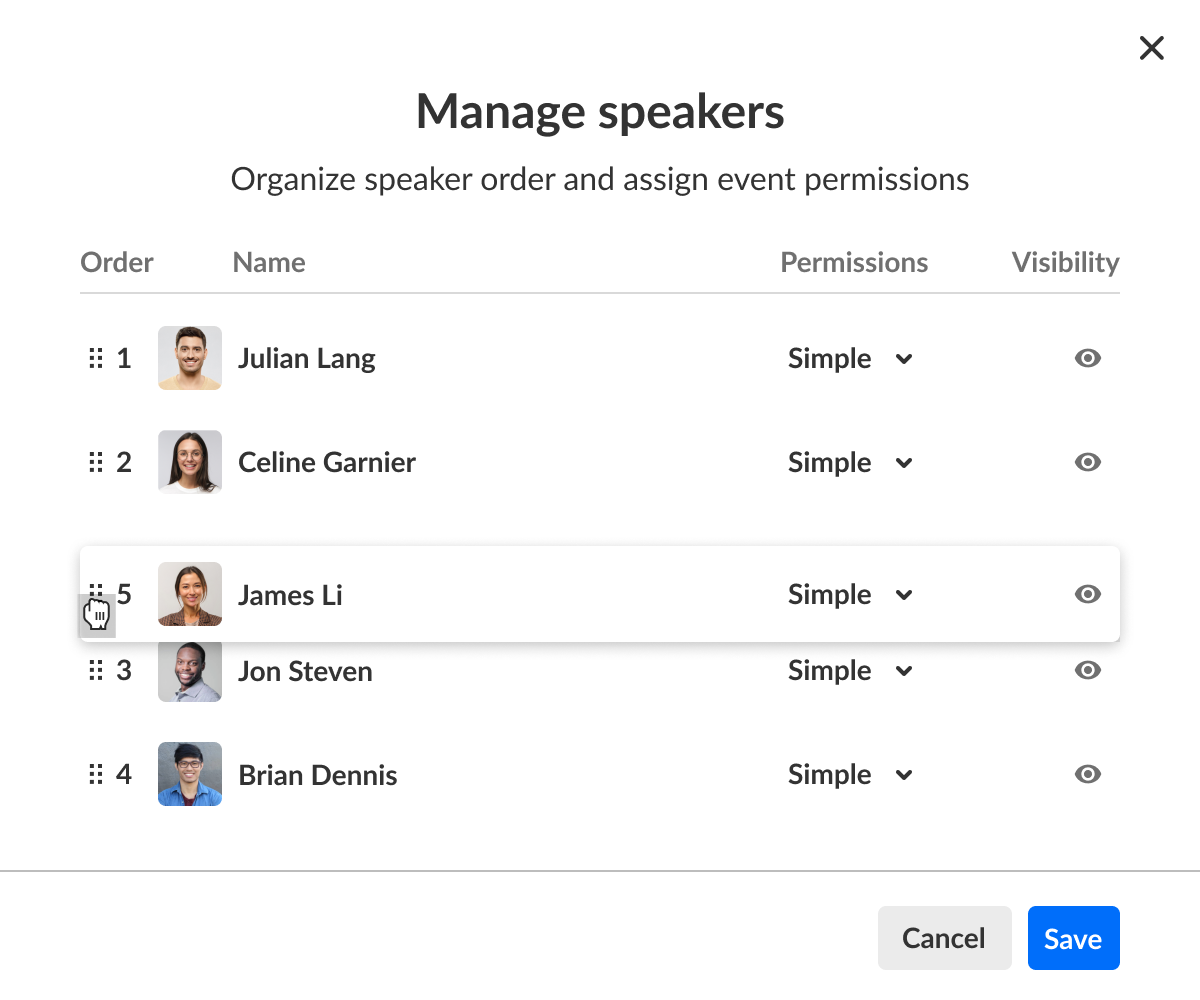
Task: Change permissions for Jon Steven
Action: 851,670
